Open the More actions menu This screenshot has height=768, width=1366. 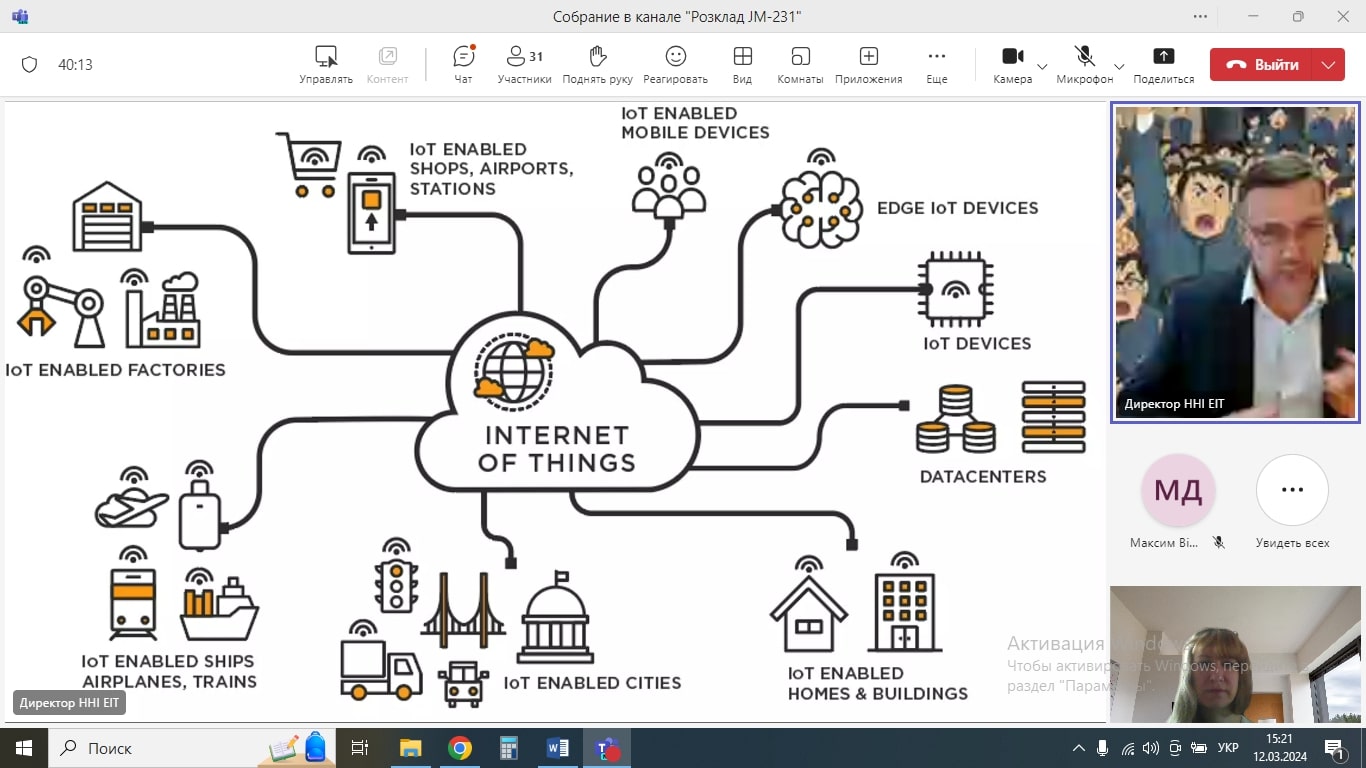point(936,65)
